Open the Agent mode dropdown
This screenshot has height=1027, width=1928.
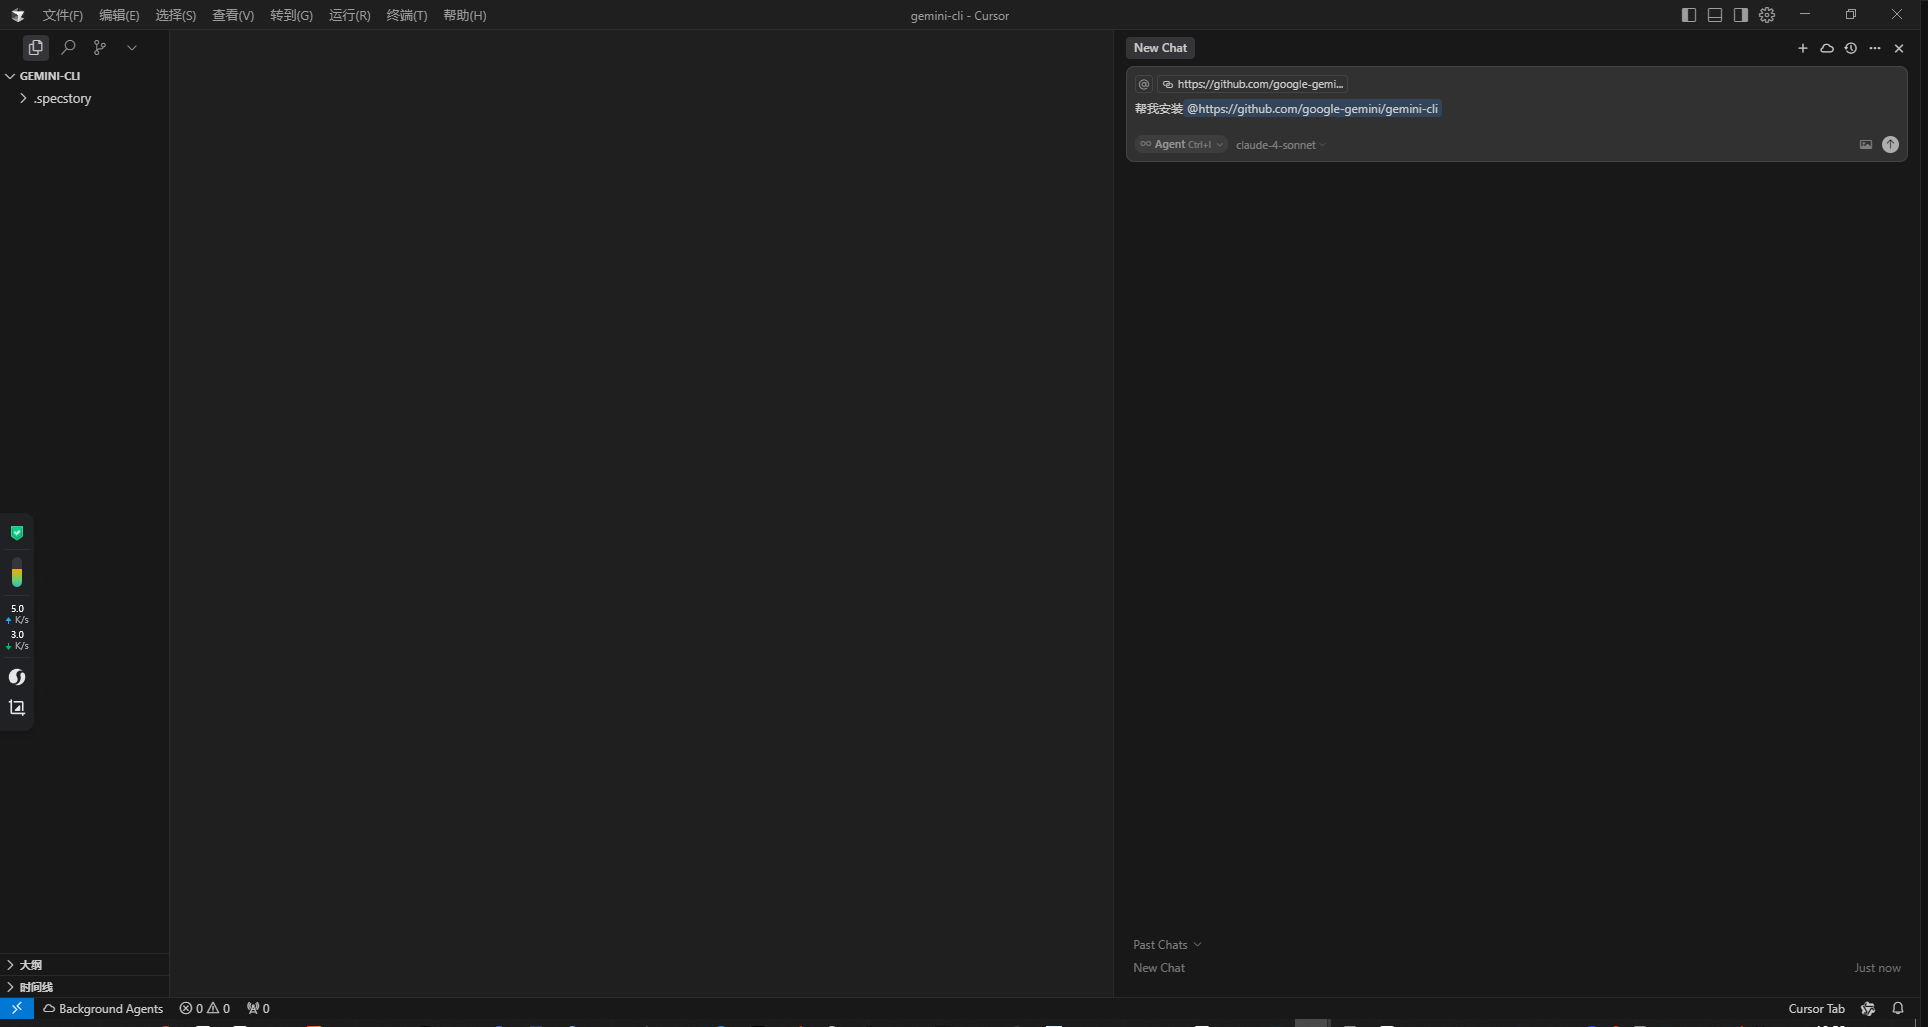[1181, 144]
